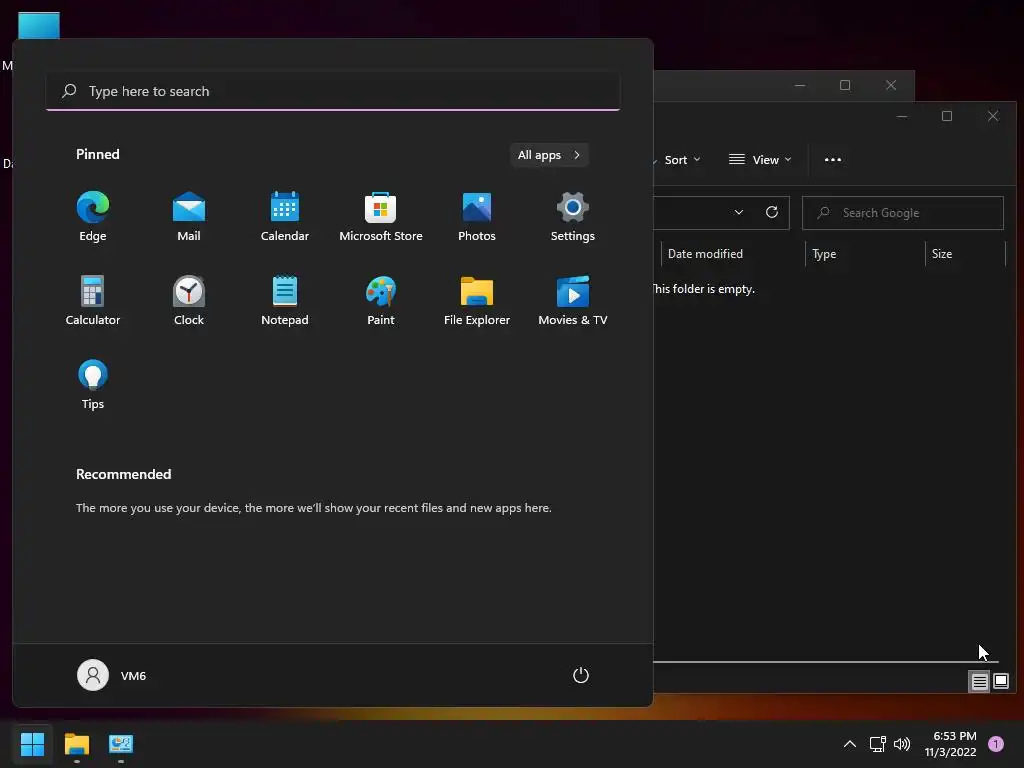
Task: Open See more options in File Explorer
Action: [833, 160]
